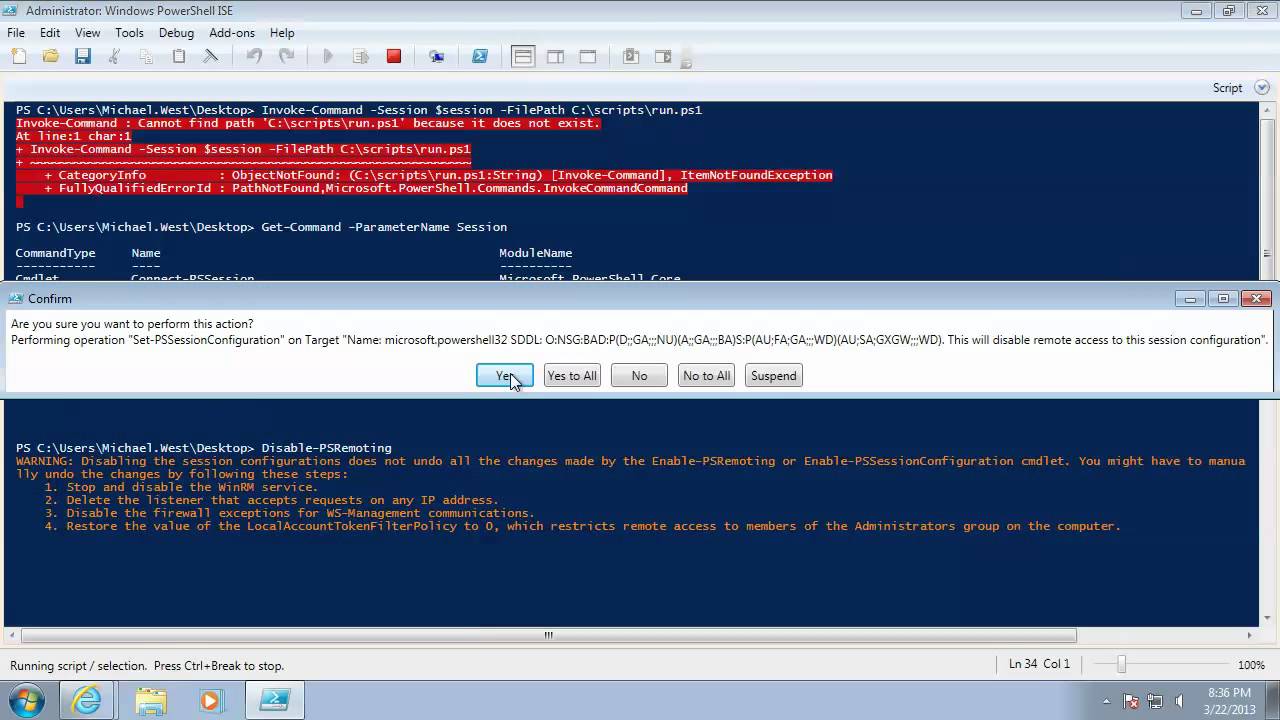The height and width of the screenshot is (720, 1280).
Task: Click the PowerShell ISE taskbar button
Action: pos(275,700)
